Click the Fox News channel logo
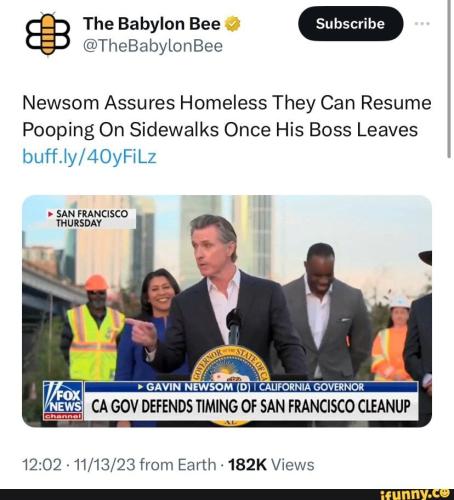454x500 pixels. 63,400
